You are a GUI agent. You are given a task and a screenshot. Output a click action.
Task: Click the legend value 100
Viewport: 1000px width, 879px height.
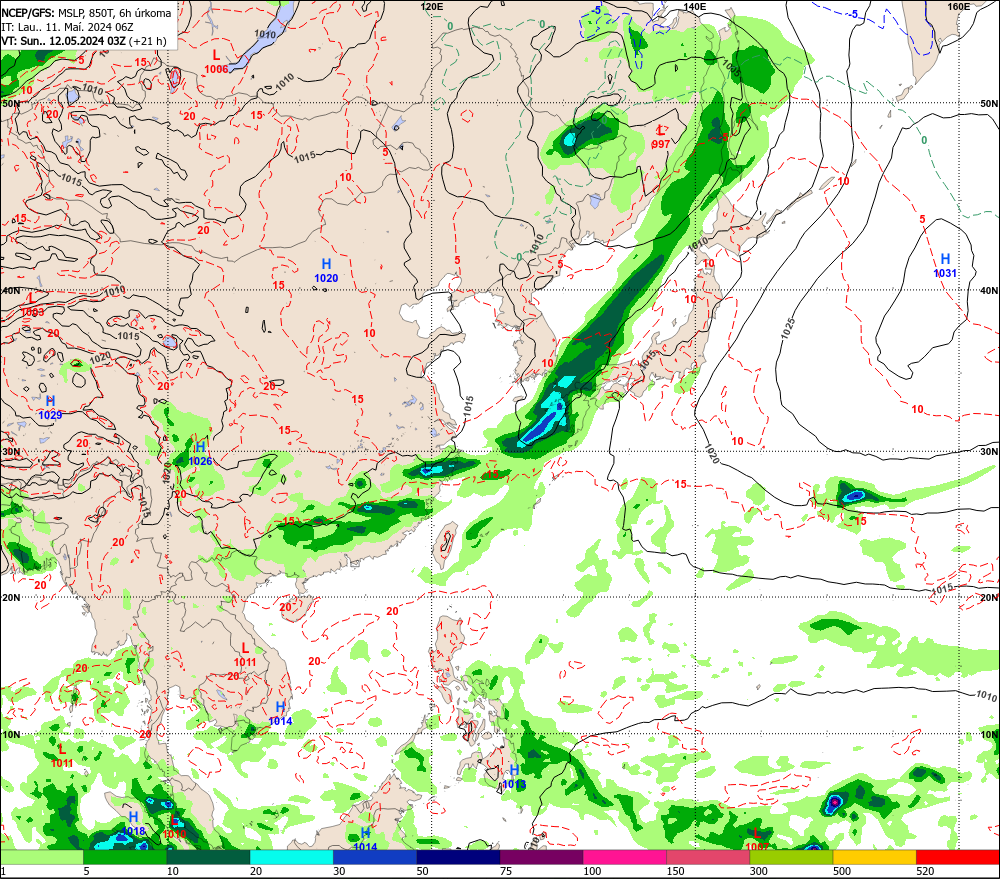(x=592, y=871)
